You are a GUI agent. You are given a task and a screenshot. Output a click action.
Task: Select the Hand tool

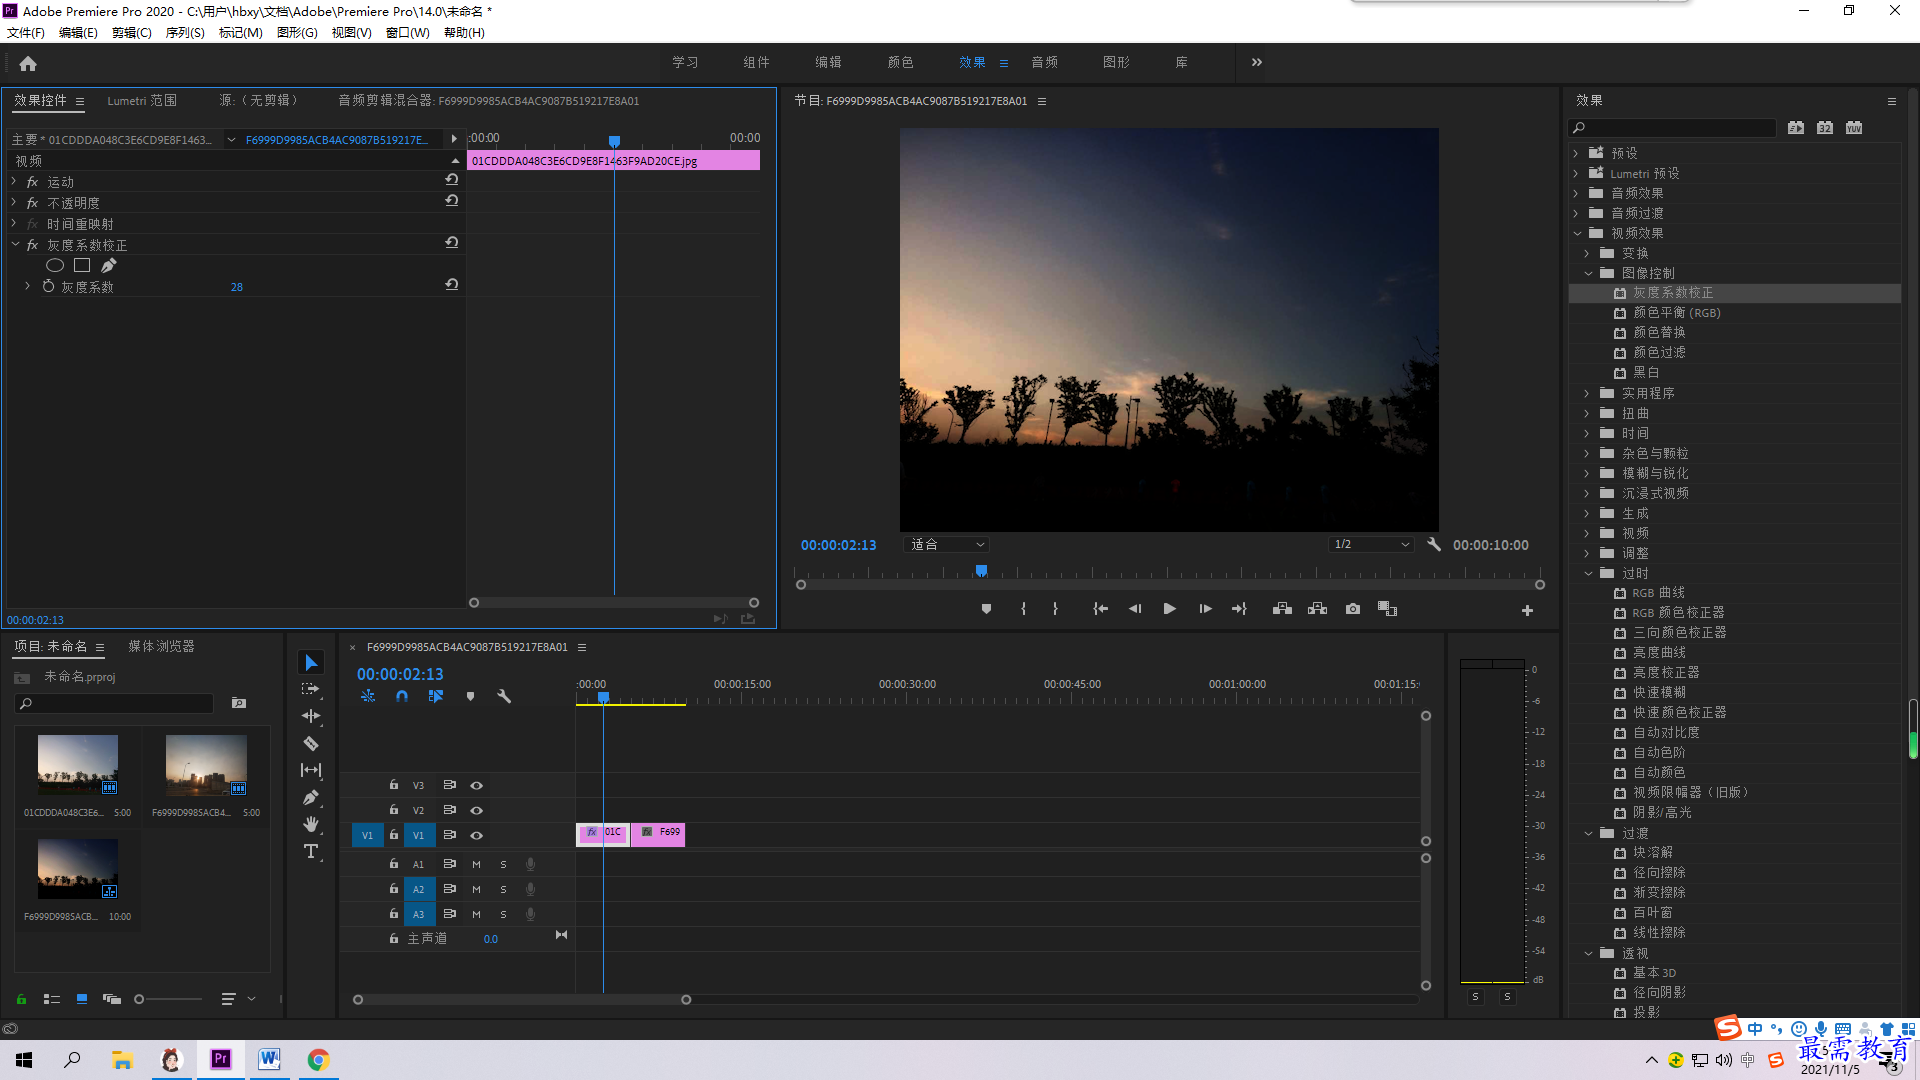311,824
